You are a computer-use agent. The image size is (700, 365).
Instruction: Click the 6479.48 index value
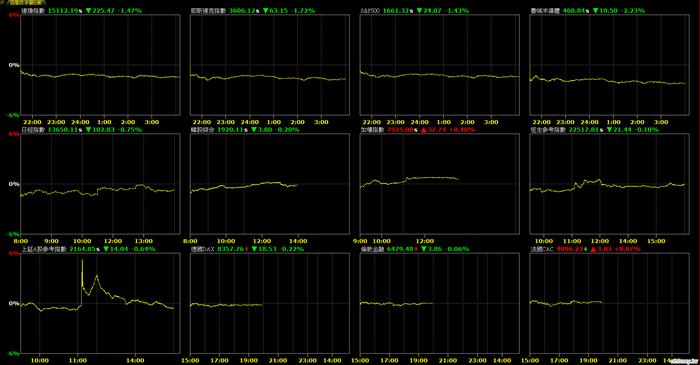tap(401, 249)
